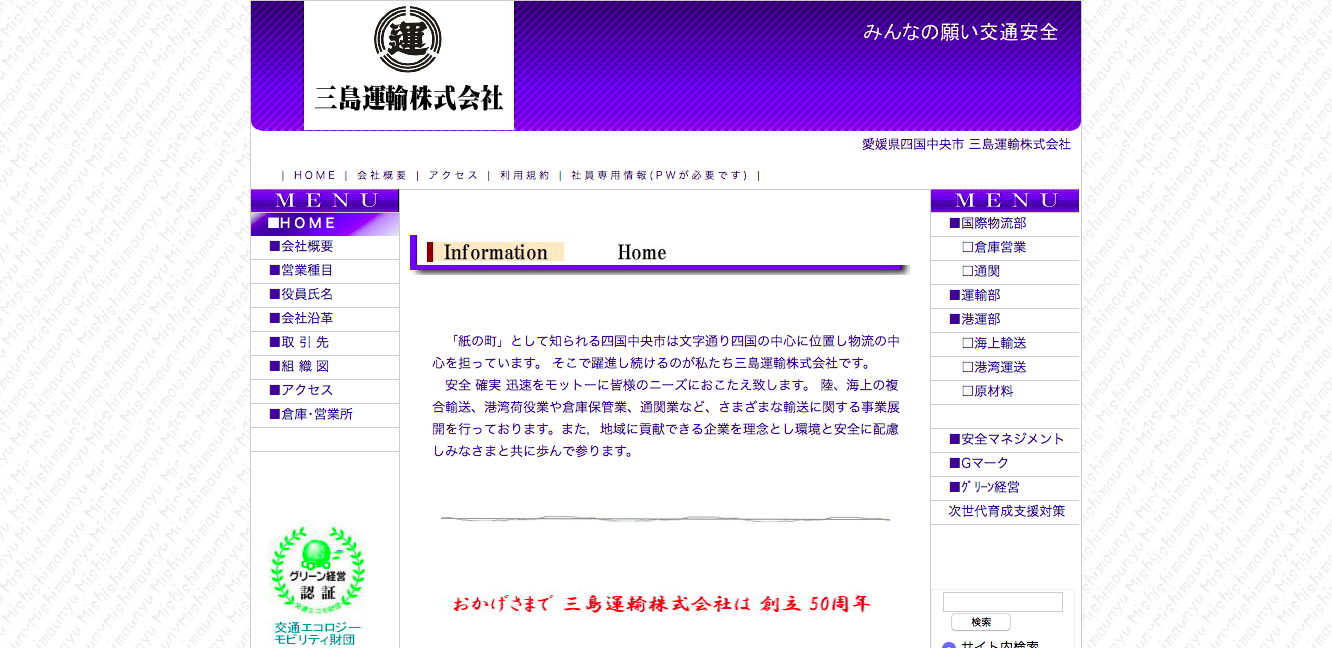Image resolution: width=1332 pixels, height=648 pixels.
Task: Click the みんなの願い交通安全 slogan
Action: (960, 32)
